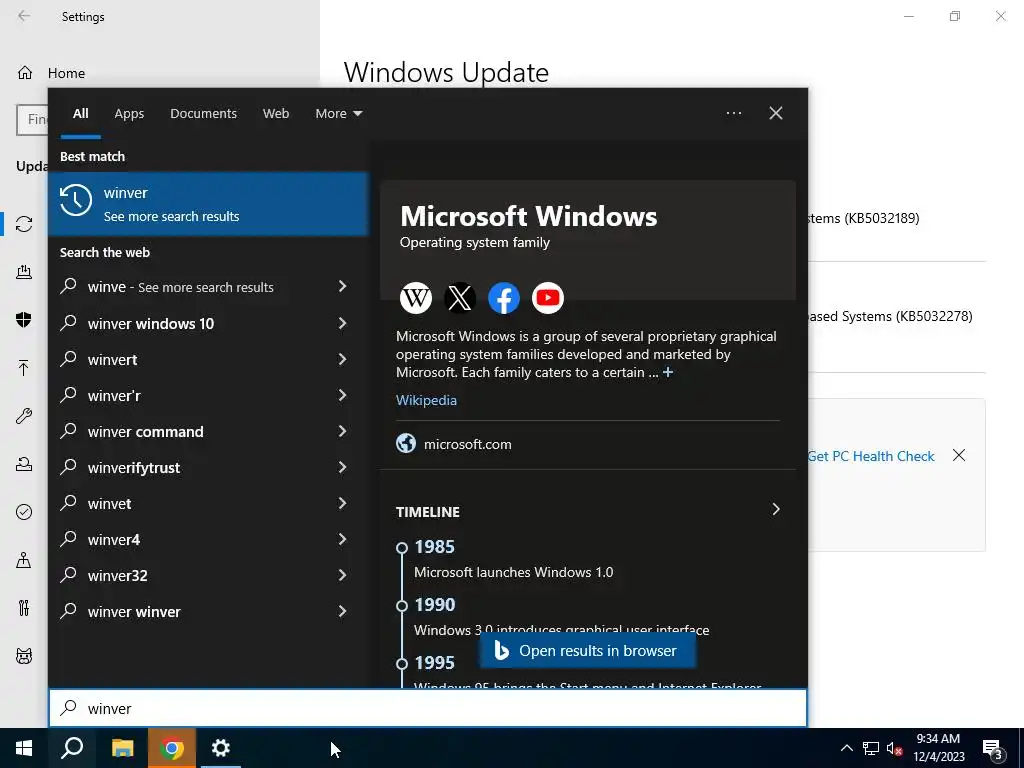Screen dimensions: 1024x768
Task: Switch to the Documents search tab
Action: pos(203,113)
